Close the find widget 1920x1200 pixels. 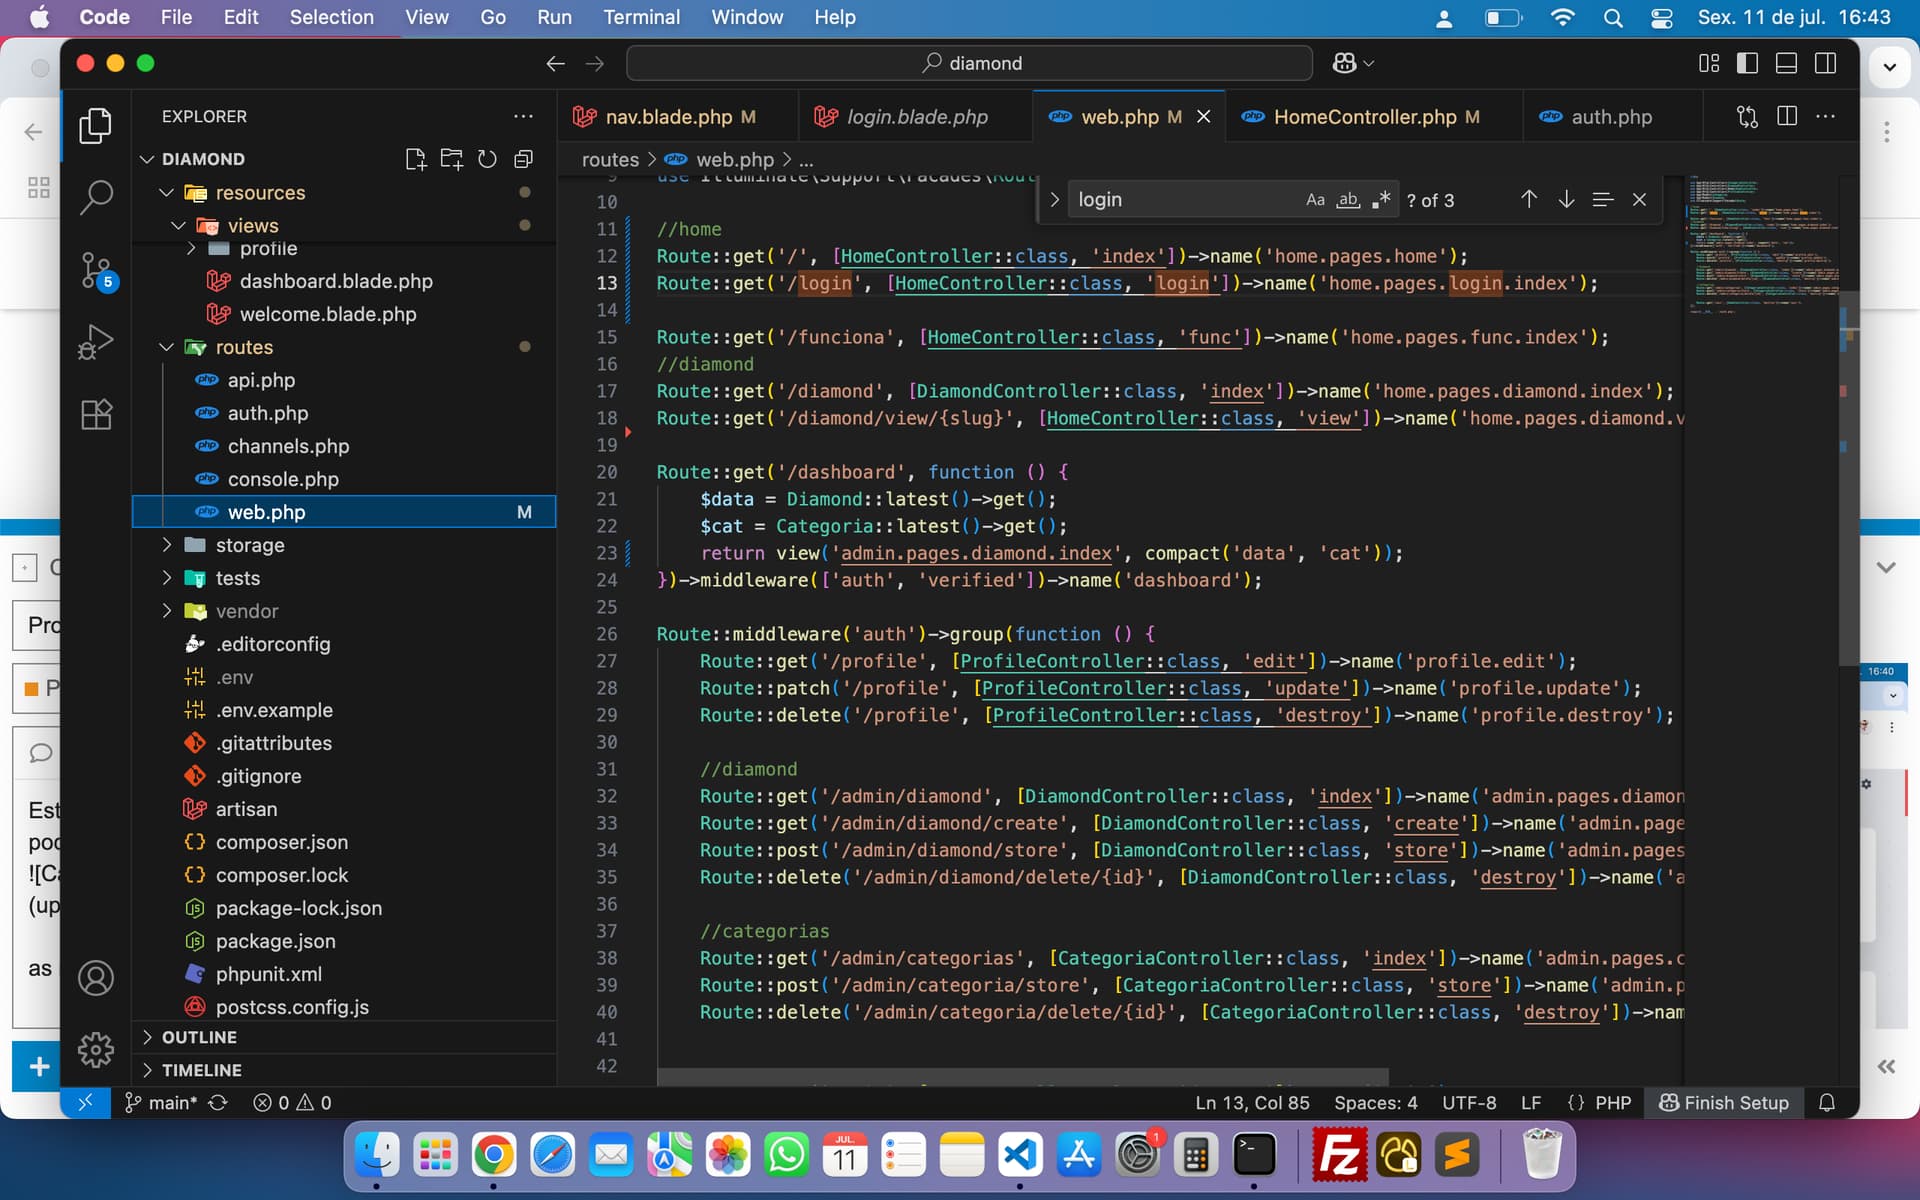pos(1639,199)
